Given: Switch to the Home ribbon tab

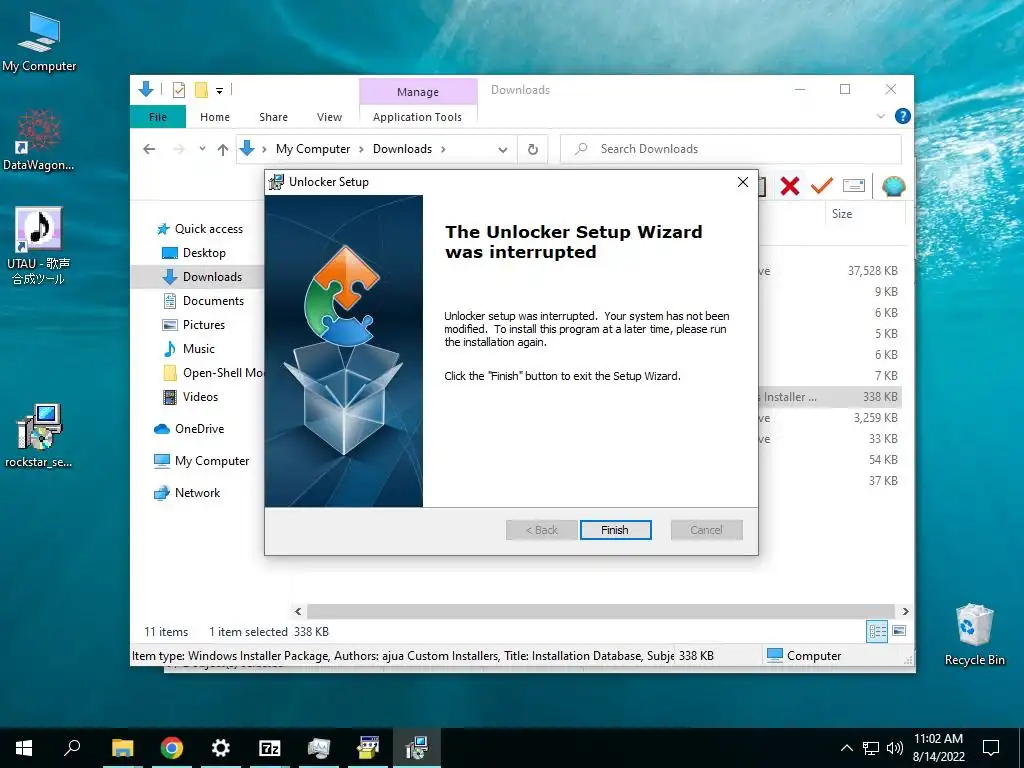Looking at the screenshot, I should coord(215,117).
